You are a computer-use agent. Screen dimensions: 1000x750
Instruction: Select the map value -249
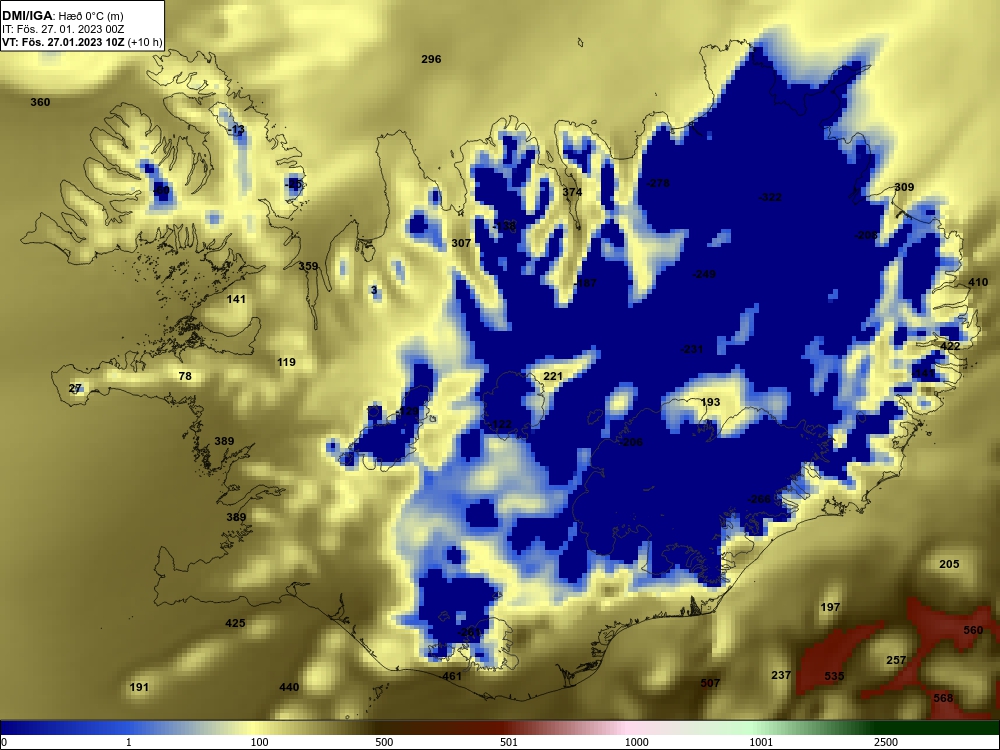pyautogui.click(x=704, y=274)
